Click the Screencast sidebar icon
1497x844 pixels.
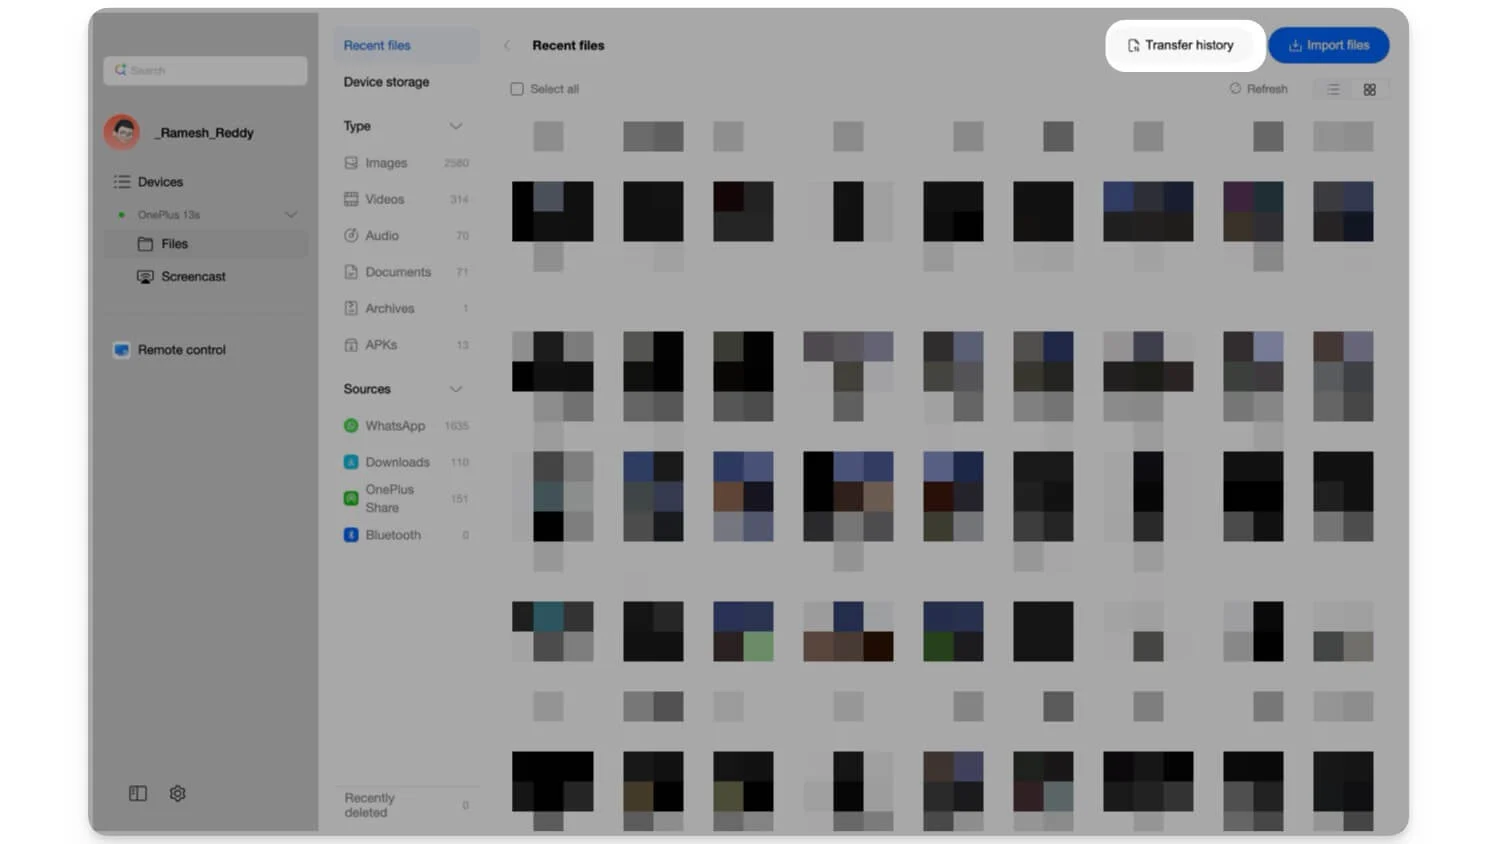pos(146,276)
